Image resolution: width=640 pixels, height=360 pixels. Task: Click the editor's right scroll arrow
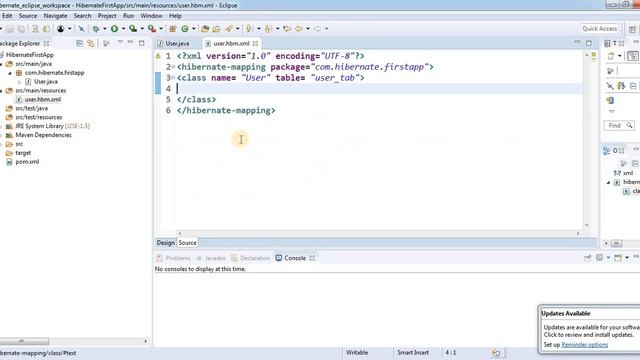coord(578,233)
